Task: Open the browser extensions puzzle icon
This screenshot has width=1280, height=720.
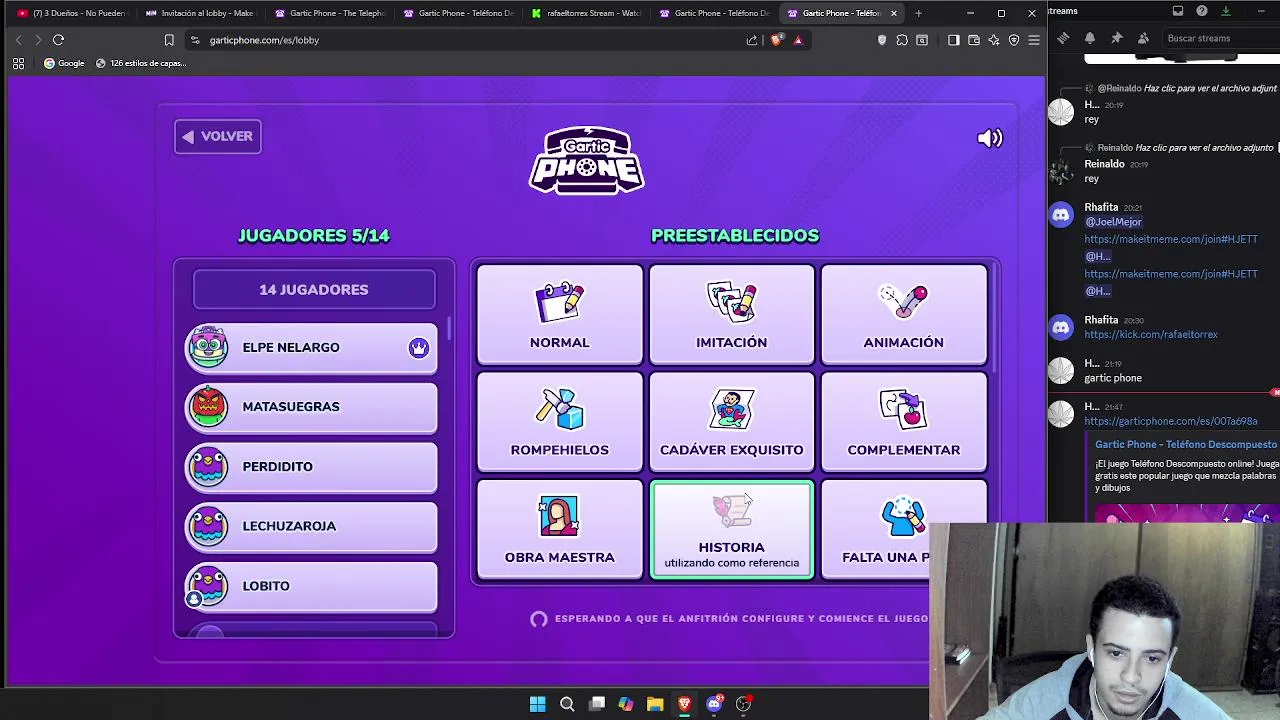Action: pyautogui.click(x=902, y=40)
